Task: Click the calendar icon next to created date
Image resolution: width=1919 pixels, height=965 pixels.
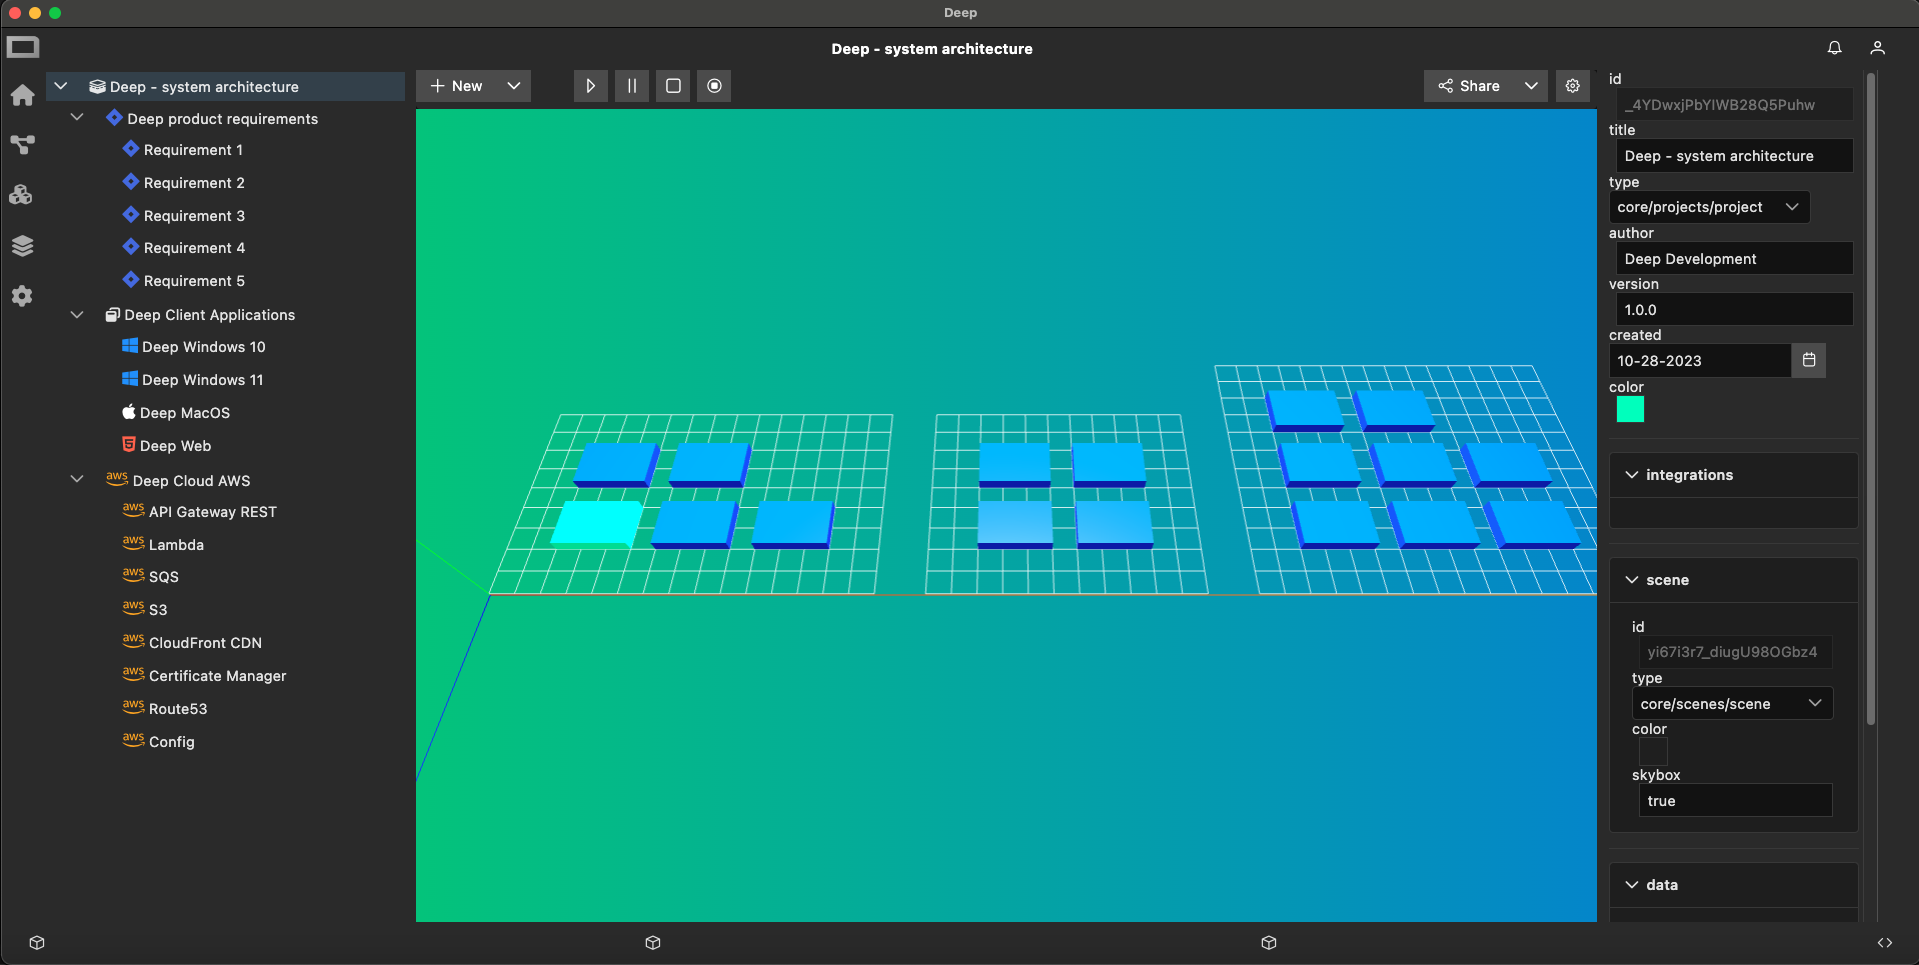Action: [1808, 360]
